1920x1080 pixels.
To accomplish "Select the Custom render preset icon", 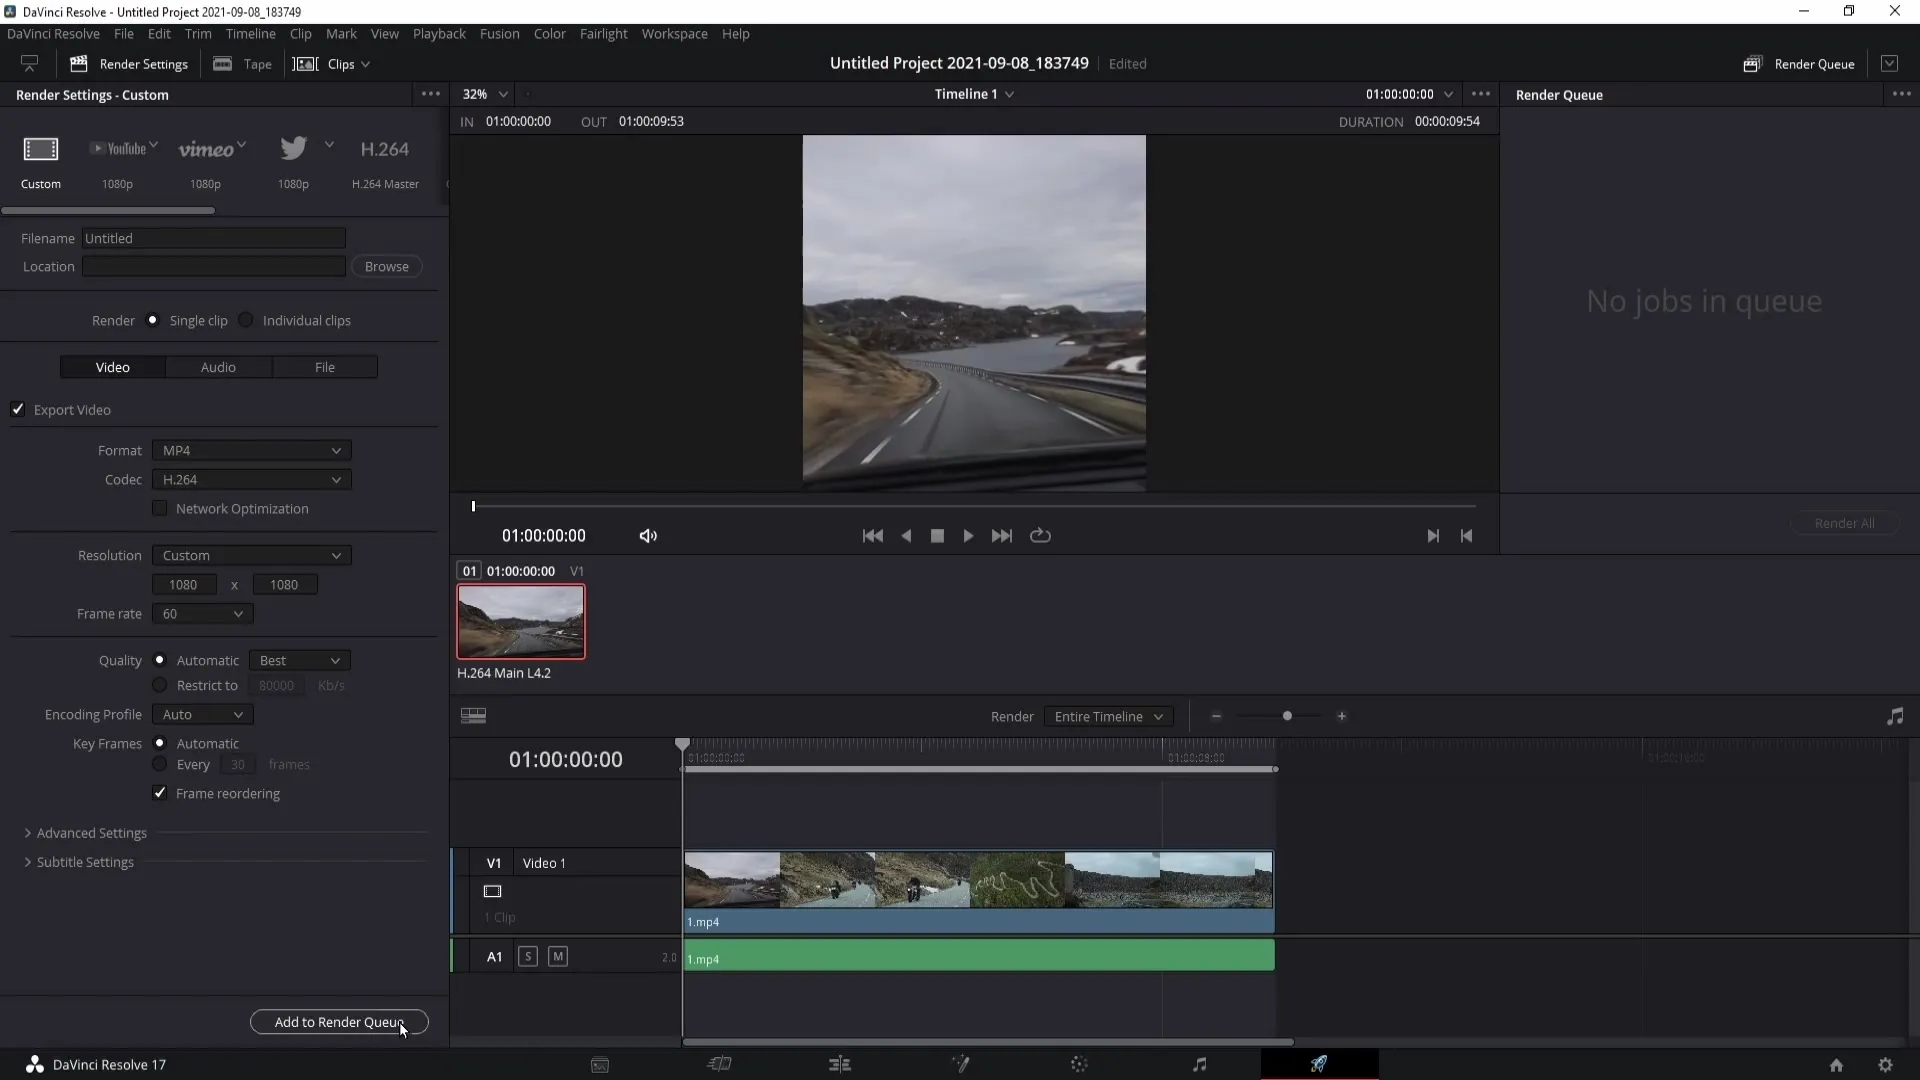I will point(41,149).
